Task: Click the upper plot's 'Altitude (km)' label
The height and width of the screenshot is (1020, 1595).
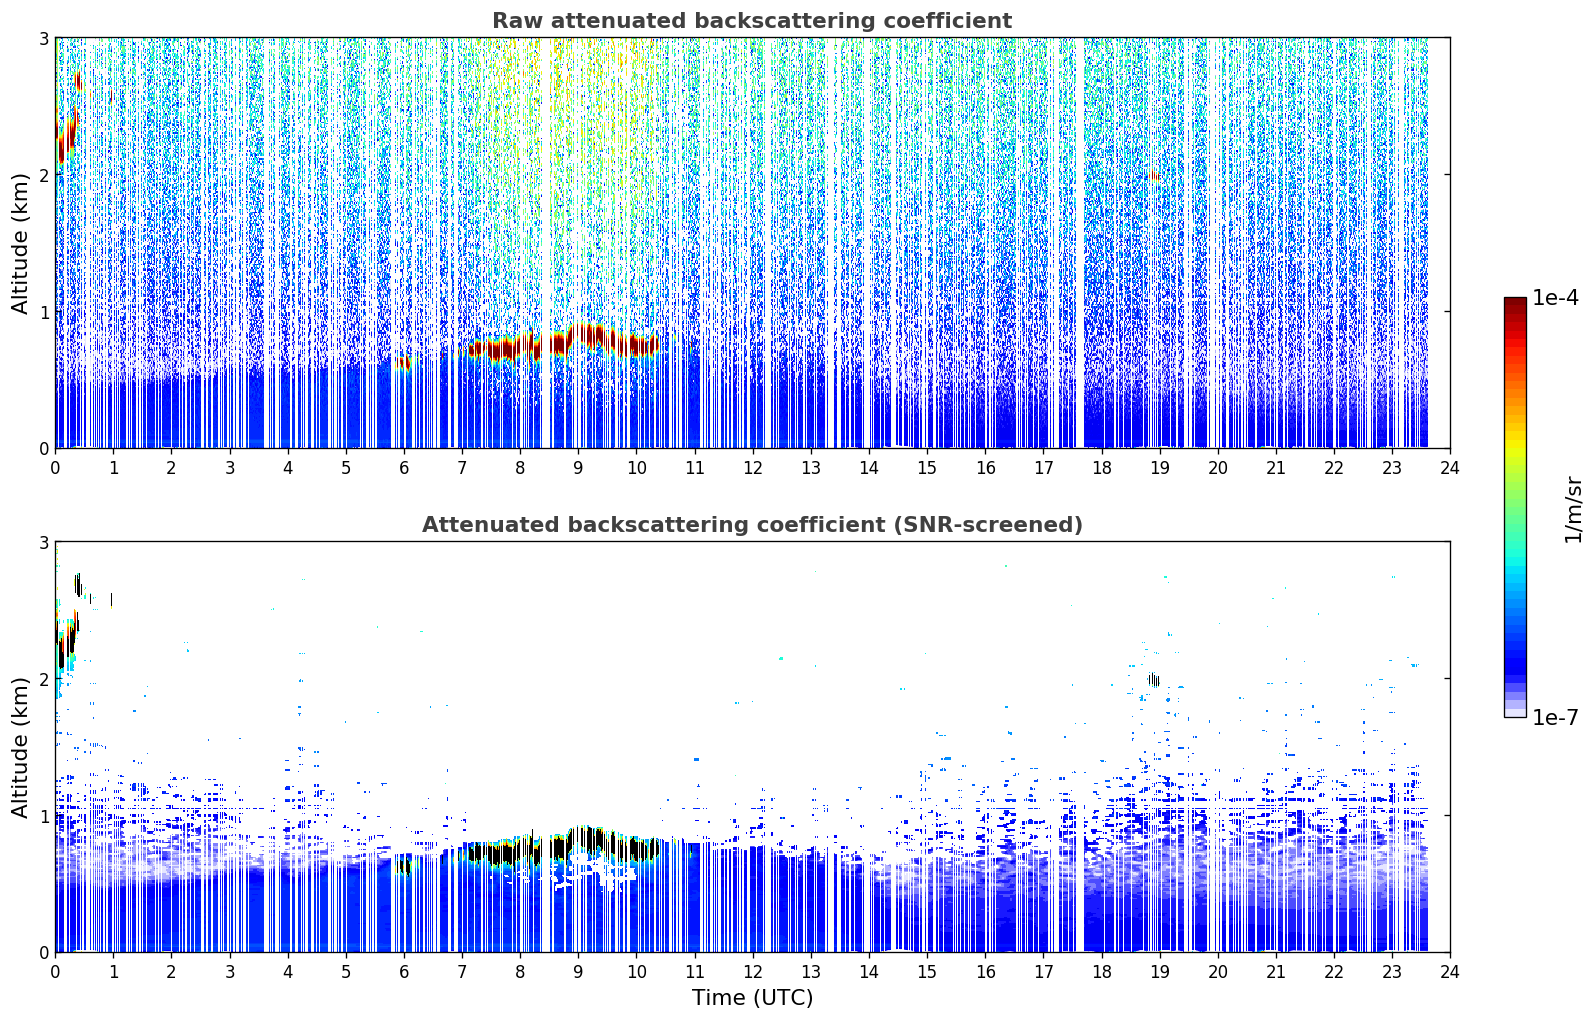Action: coord(21,243)
